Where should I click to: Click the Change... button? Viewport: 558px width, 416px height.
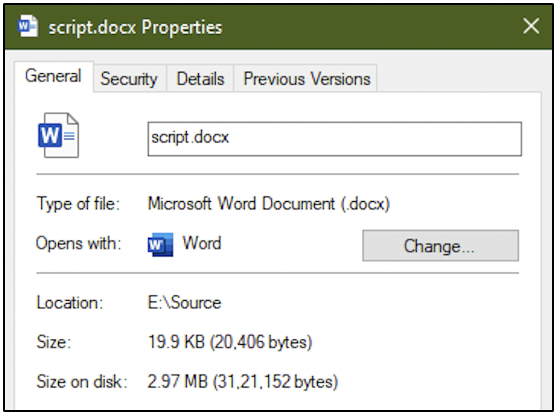tap(441, 246)
